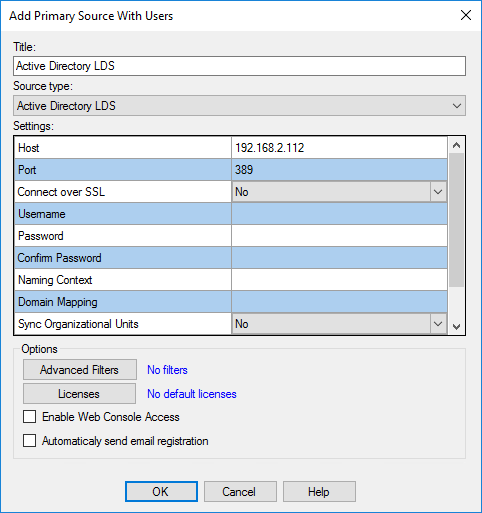Open the Licenses button
The image size is (482, 513).
tap(79, 393)
